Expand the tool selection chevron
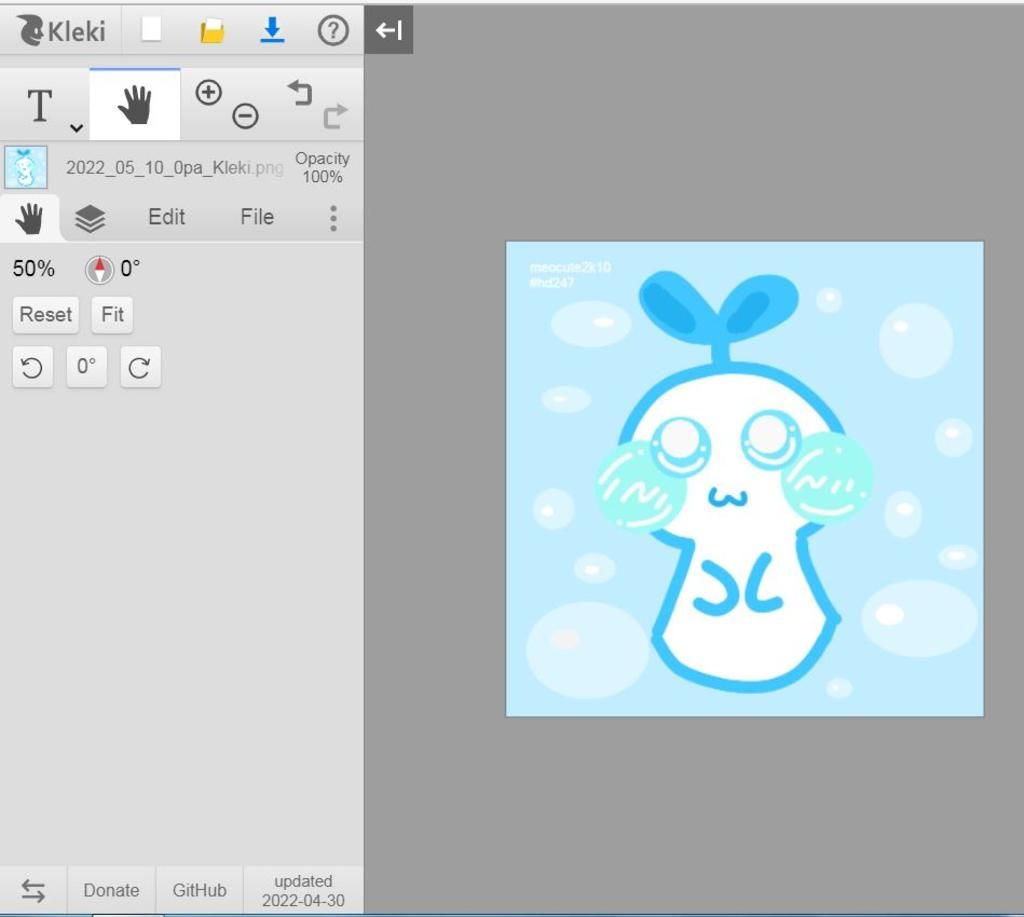Viewport: 1024px width, 917px height. [x=76, y=128]
